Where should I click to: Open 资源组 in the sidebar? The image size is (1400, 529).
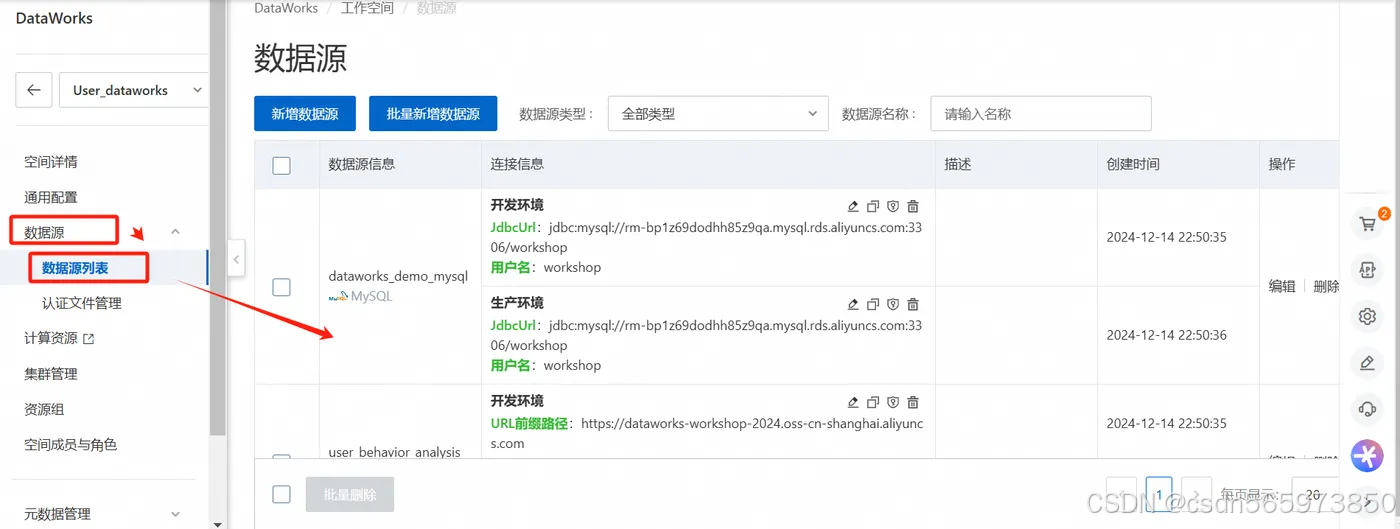pos(44,409)
